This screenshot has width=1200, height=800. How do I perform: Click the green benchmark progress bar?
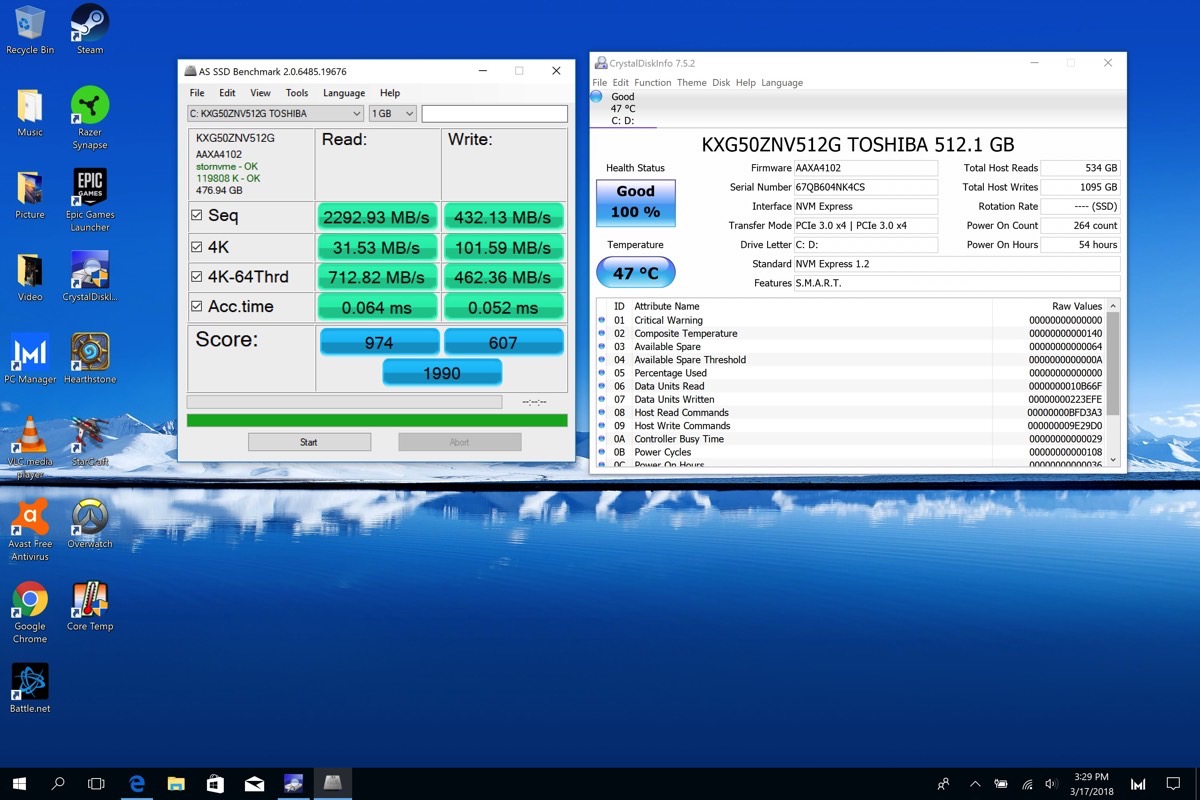pyautogui.click(x=377, y=421)
